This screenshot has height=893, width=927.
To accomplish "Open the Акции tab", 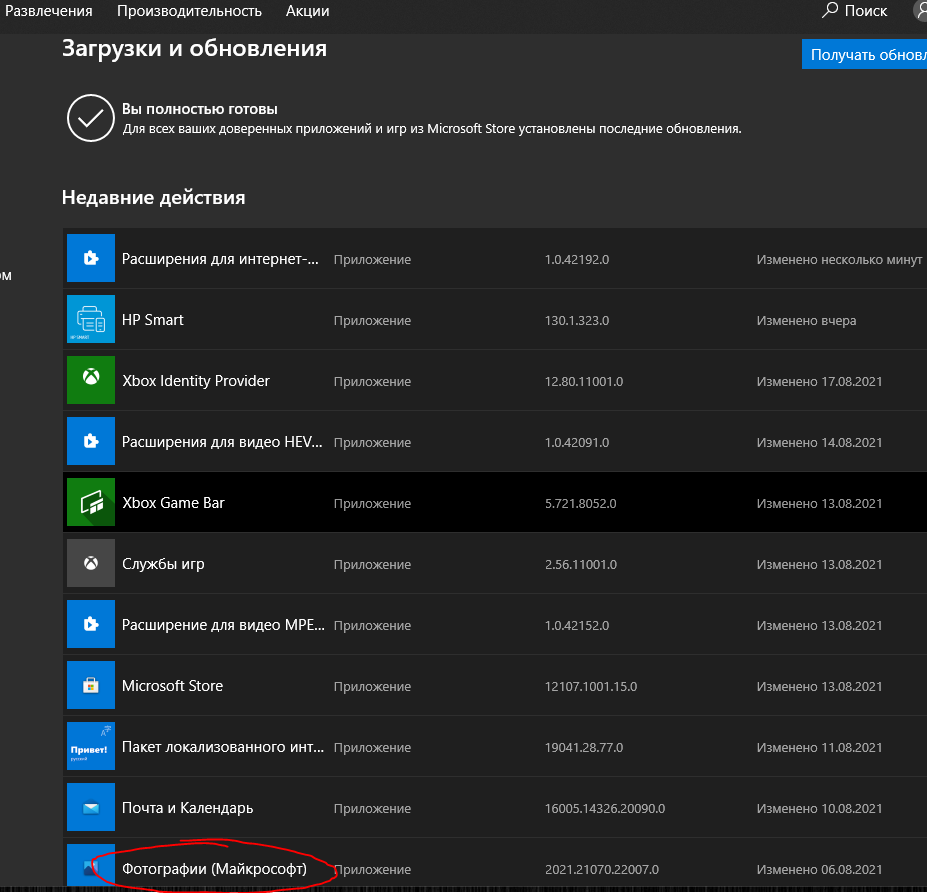I will tap(307, 11).
